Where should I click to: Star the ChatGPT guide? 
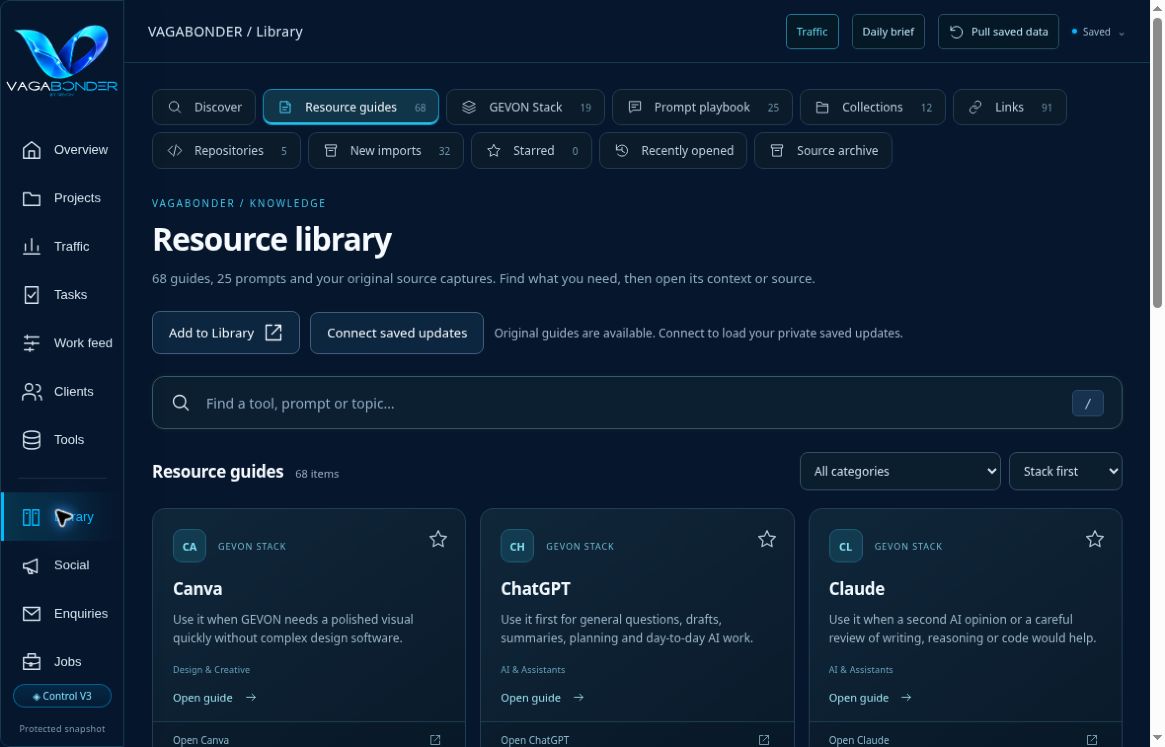point(767,539)
